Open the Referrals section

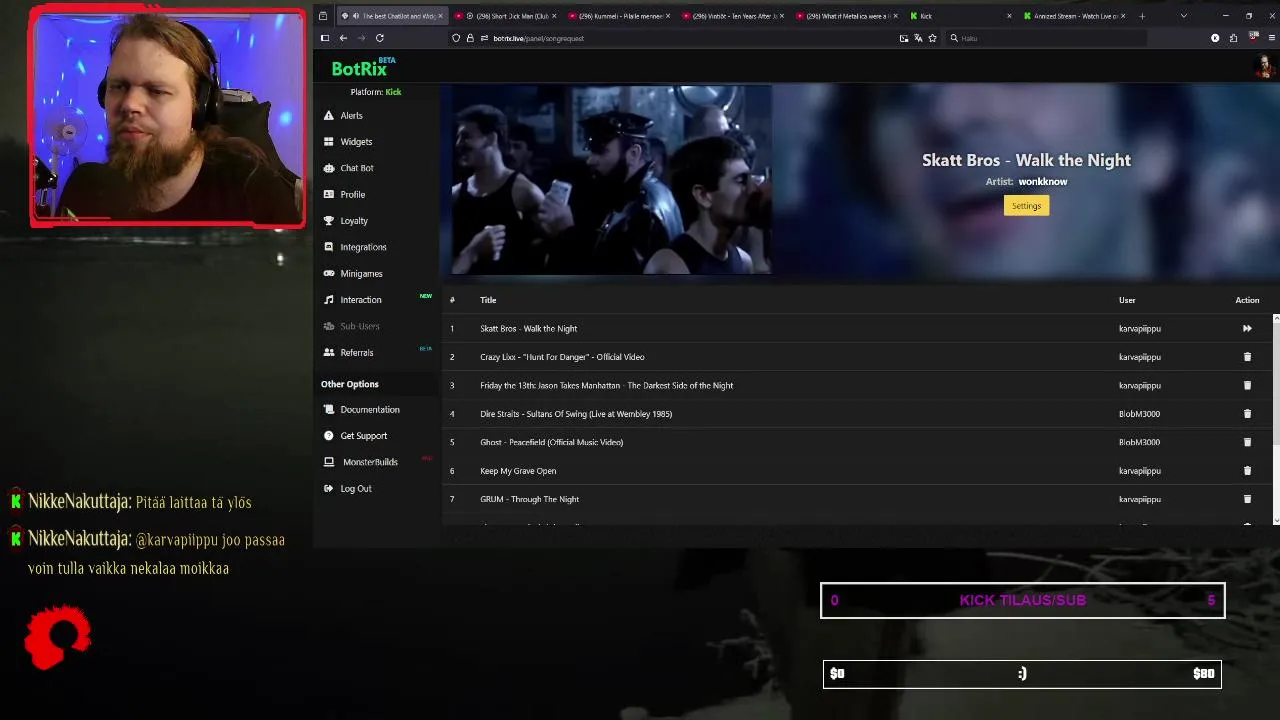tap(348, 353)
